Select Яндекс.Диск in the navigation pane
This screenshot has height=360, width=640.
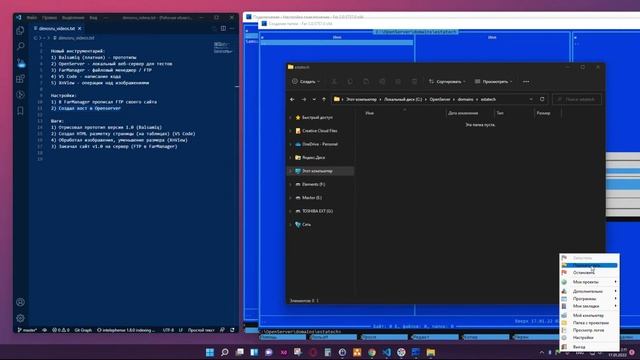point(313,158)
